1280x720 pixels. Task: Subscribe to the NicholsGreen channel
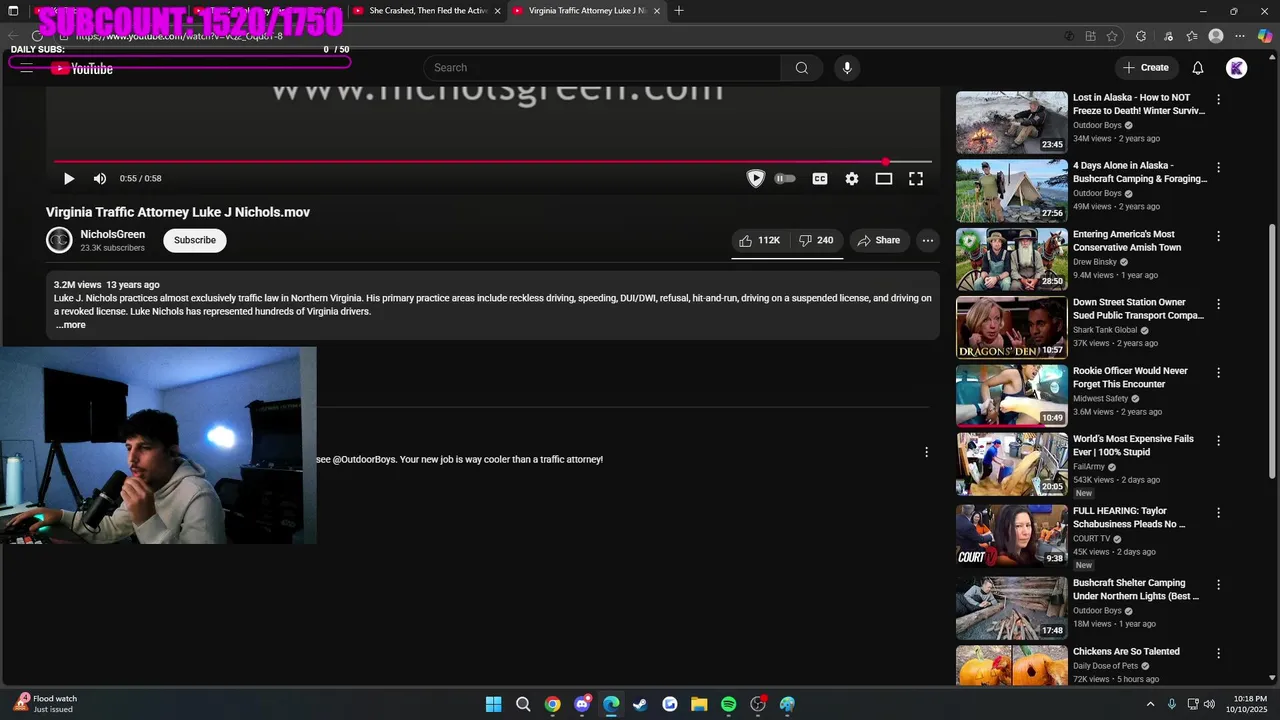point(195,240)
